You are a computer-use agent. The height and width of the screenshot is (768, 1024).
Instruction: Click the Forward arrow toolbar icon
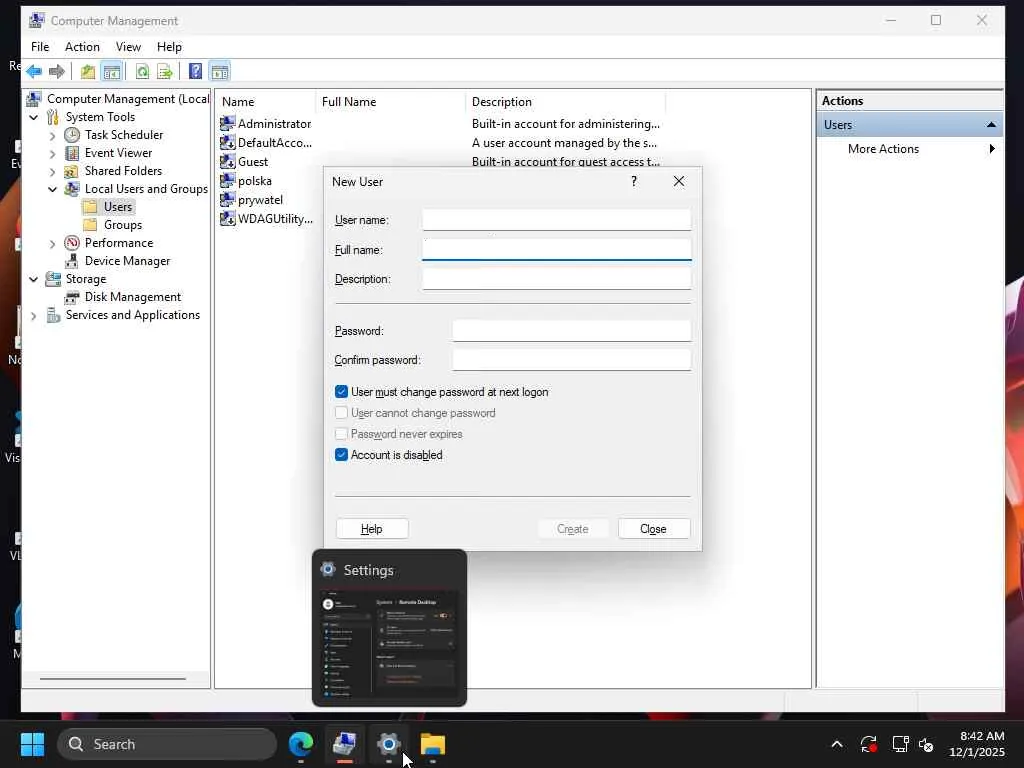pos(57,71)
